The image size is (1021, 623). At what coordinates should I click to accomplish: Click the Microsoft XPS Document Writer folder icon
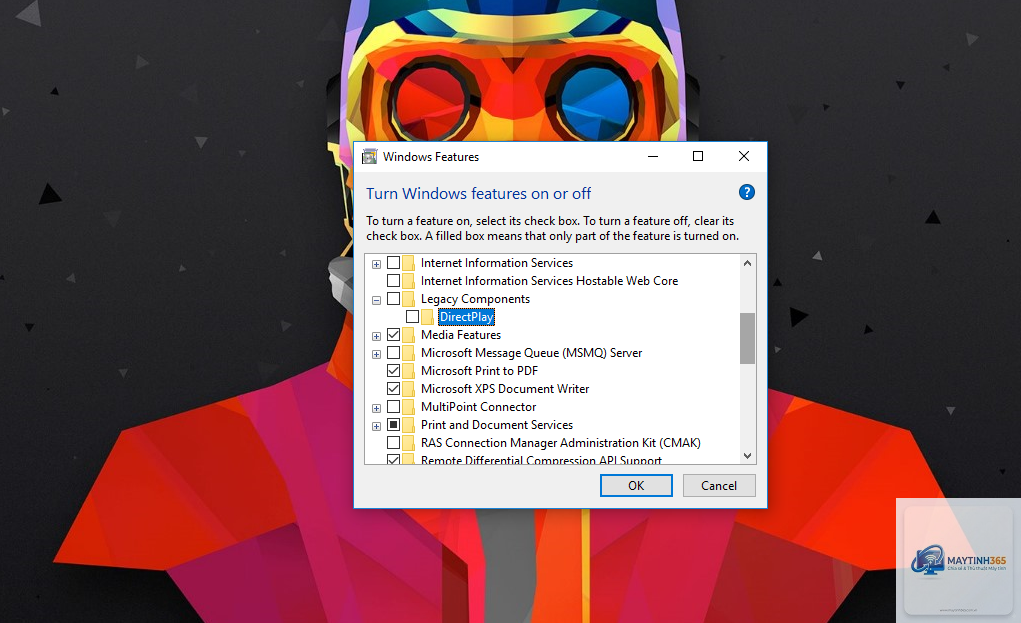pos(408,389)
